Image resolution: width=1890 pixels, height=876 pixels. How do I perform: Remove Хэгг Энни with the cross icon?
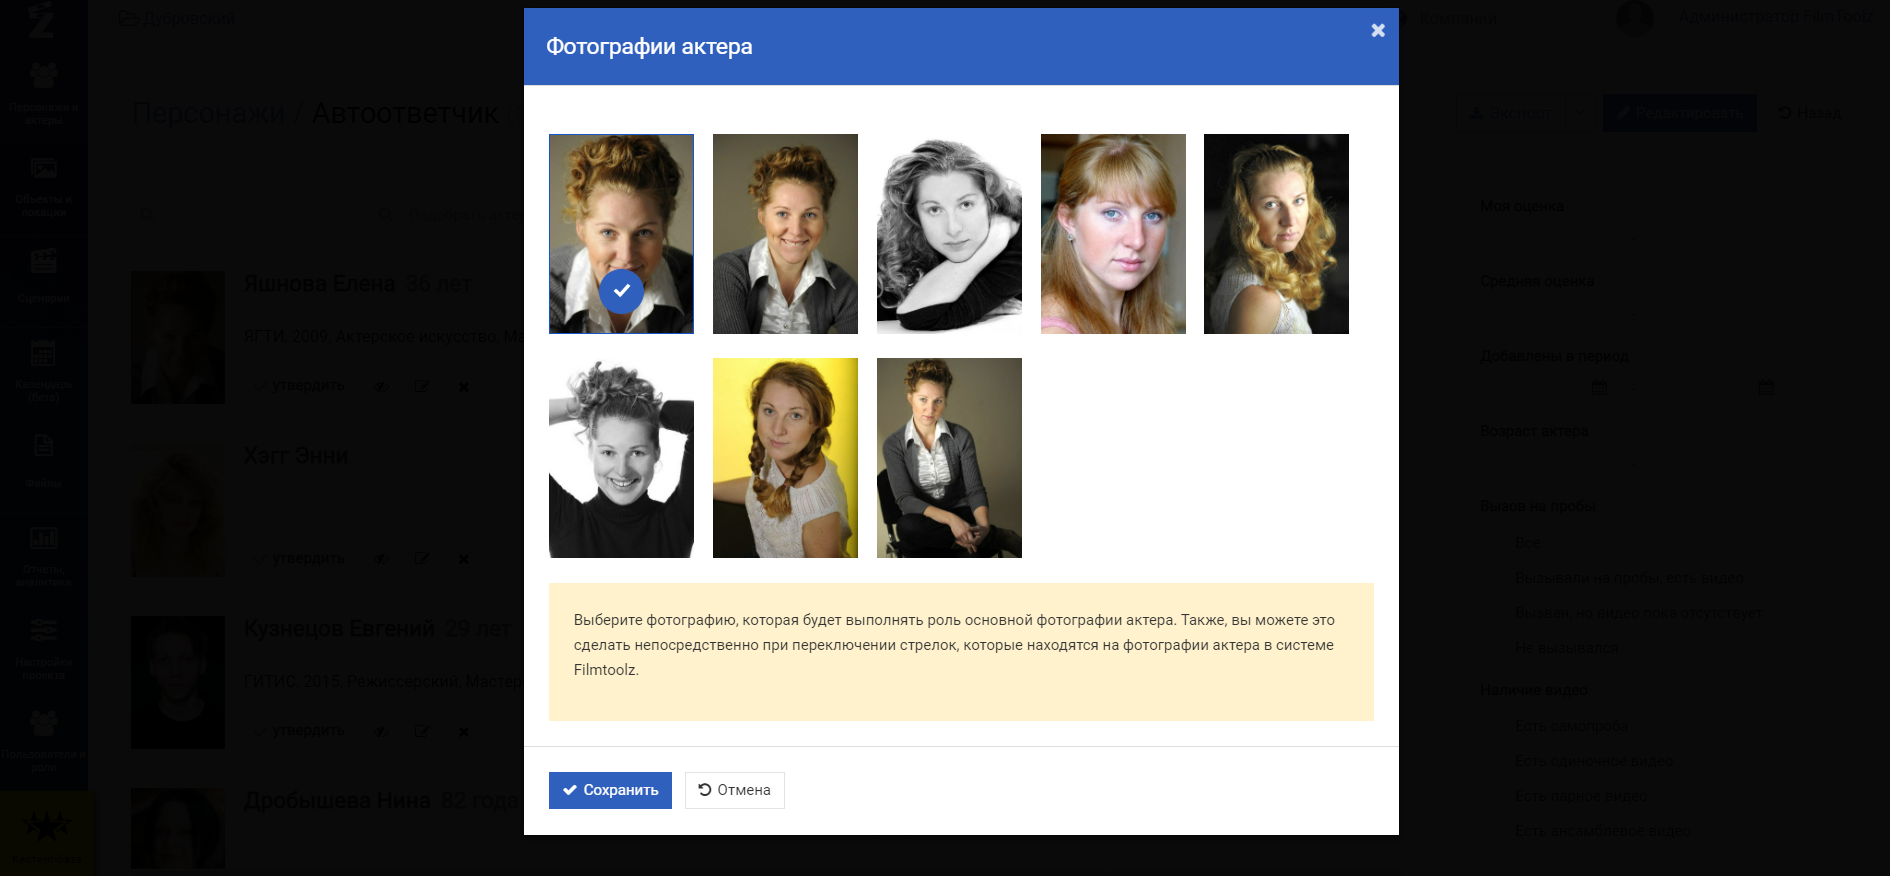click(463, 559)
